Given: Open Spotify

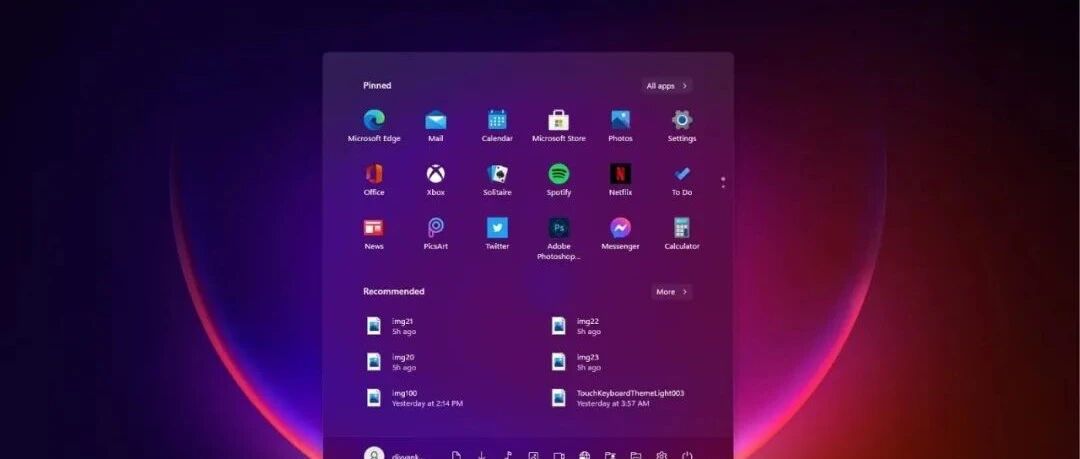Looking at the screenshot, I should (x=559, y=179).
